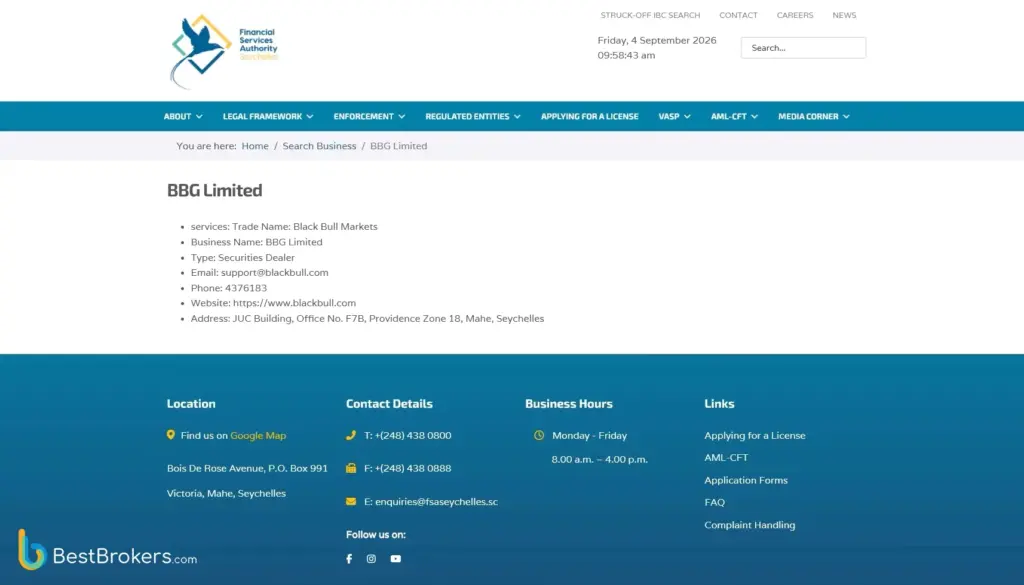Click the Financial Services Authority logo
The width and height of the screenshot is (1024, 585).
click(224, 52)
